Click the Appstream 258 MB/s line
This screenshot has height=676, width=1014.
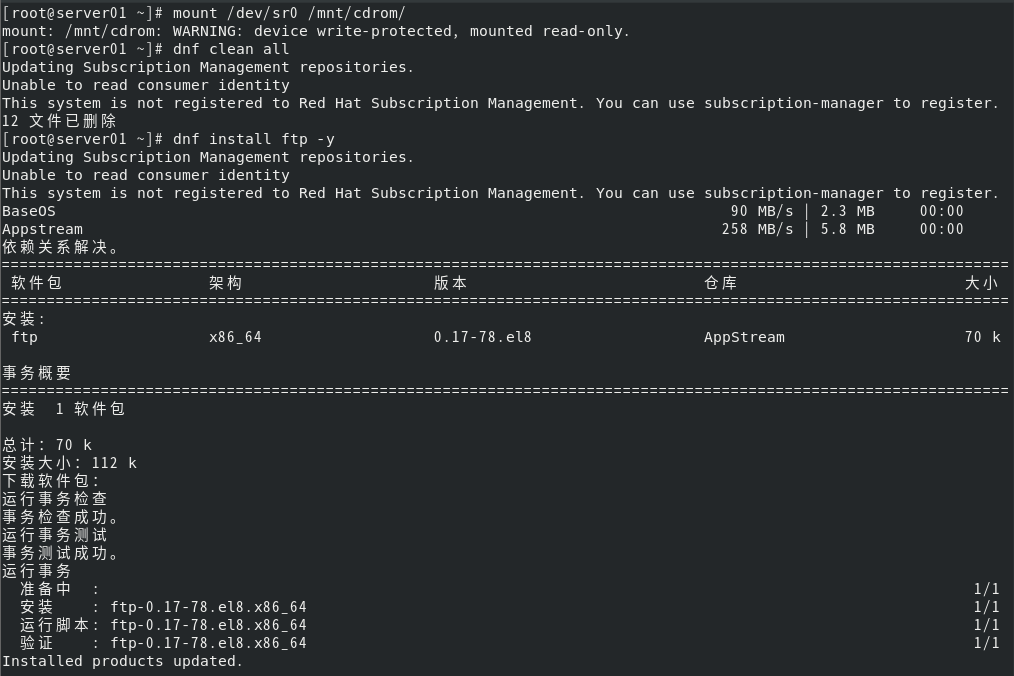coord(482,229)
